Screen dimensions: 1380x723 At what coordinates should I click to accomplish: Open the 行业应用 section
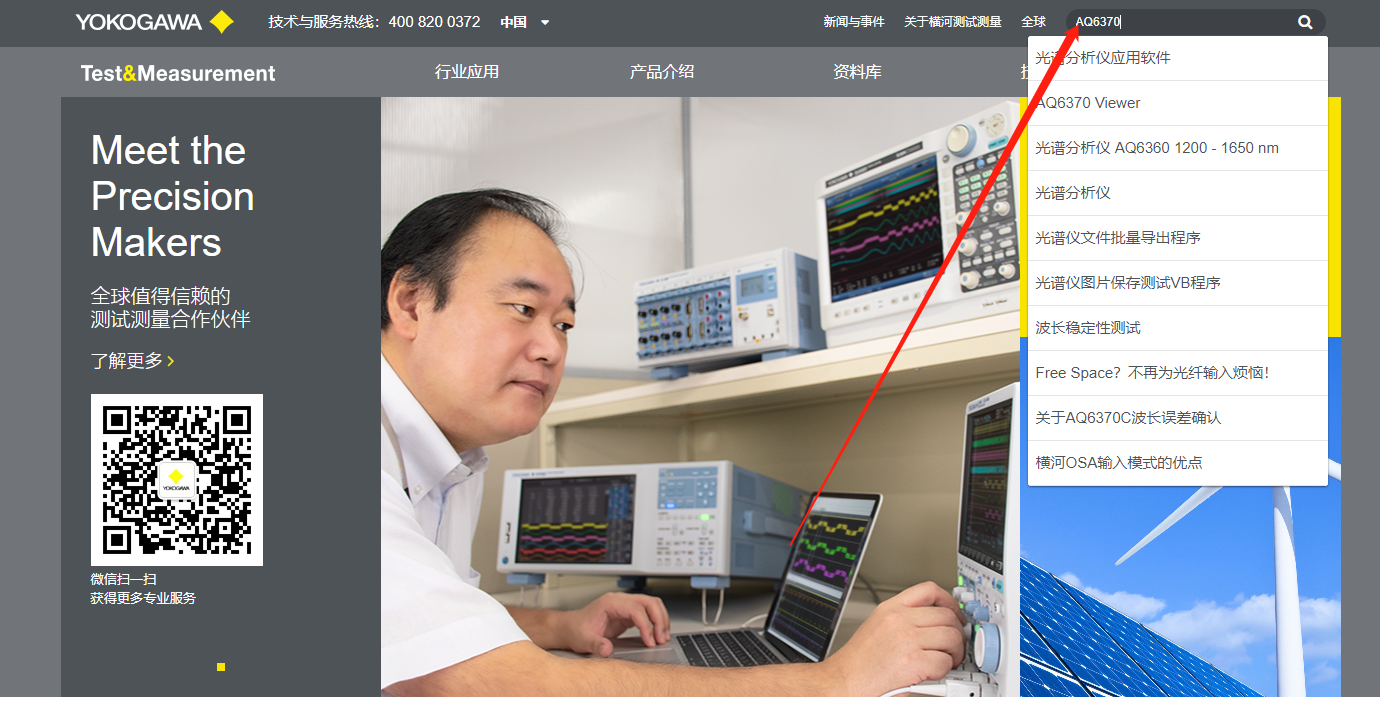466,71
